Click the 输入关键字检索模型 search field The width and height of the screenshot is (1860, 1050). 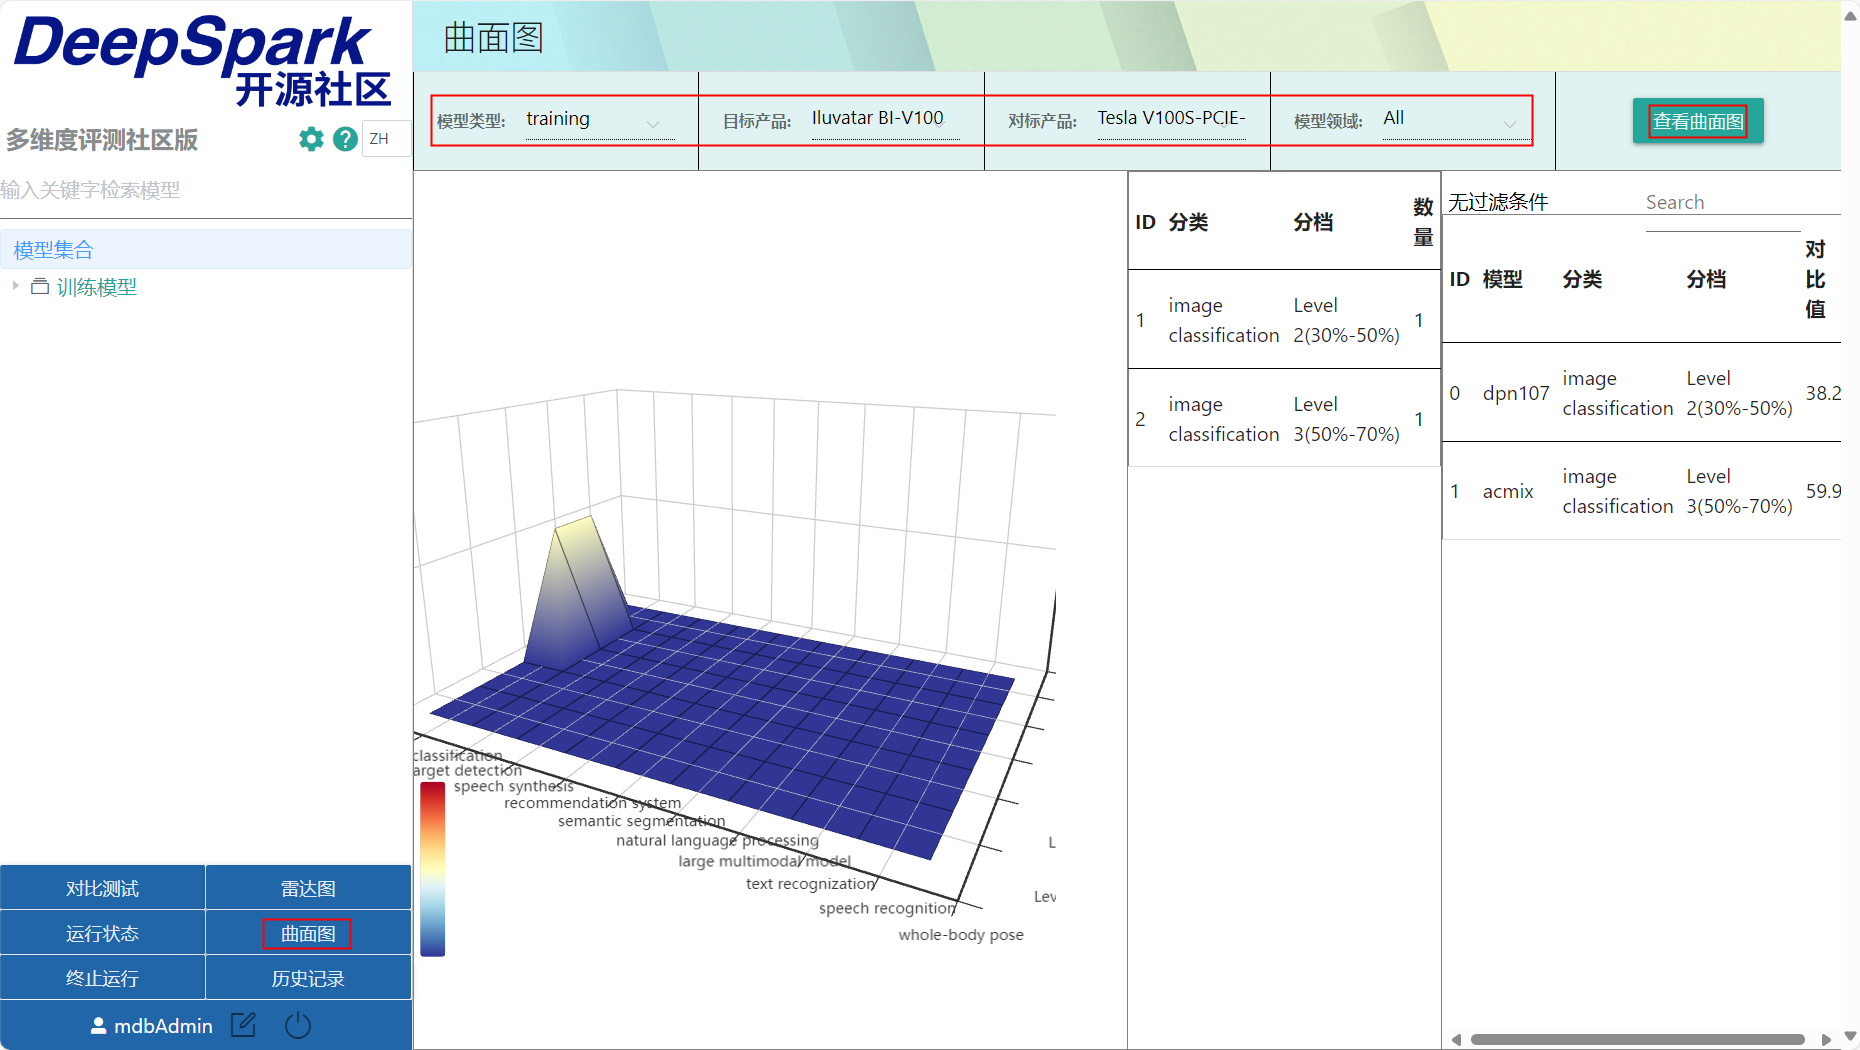200,190
